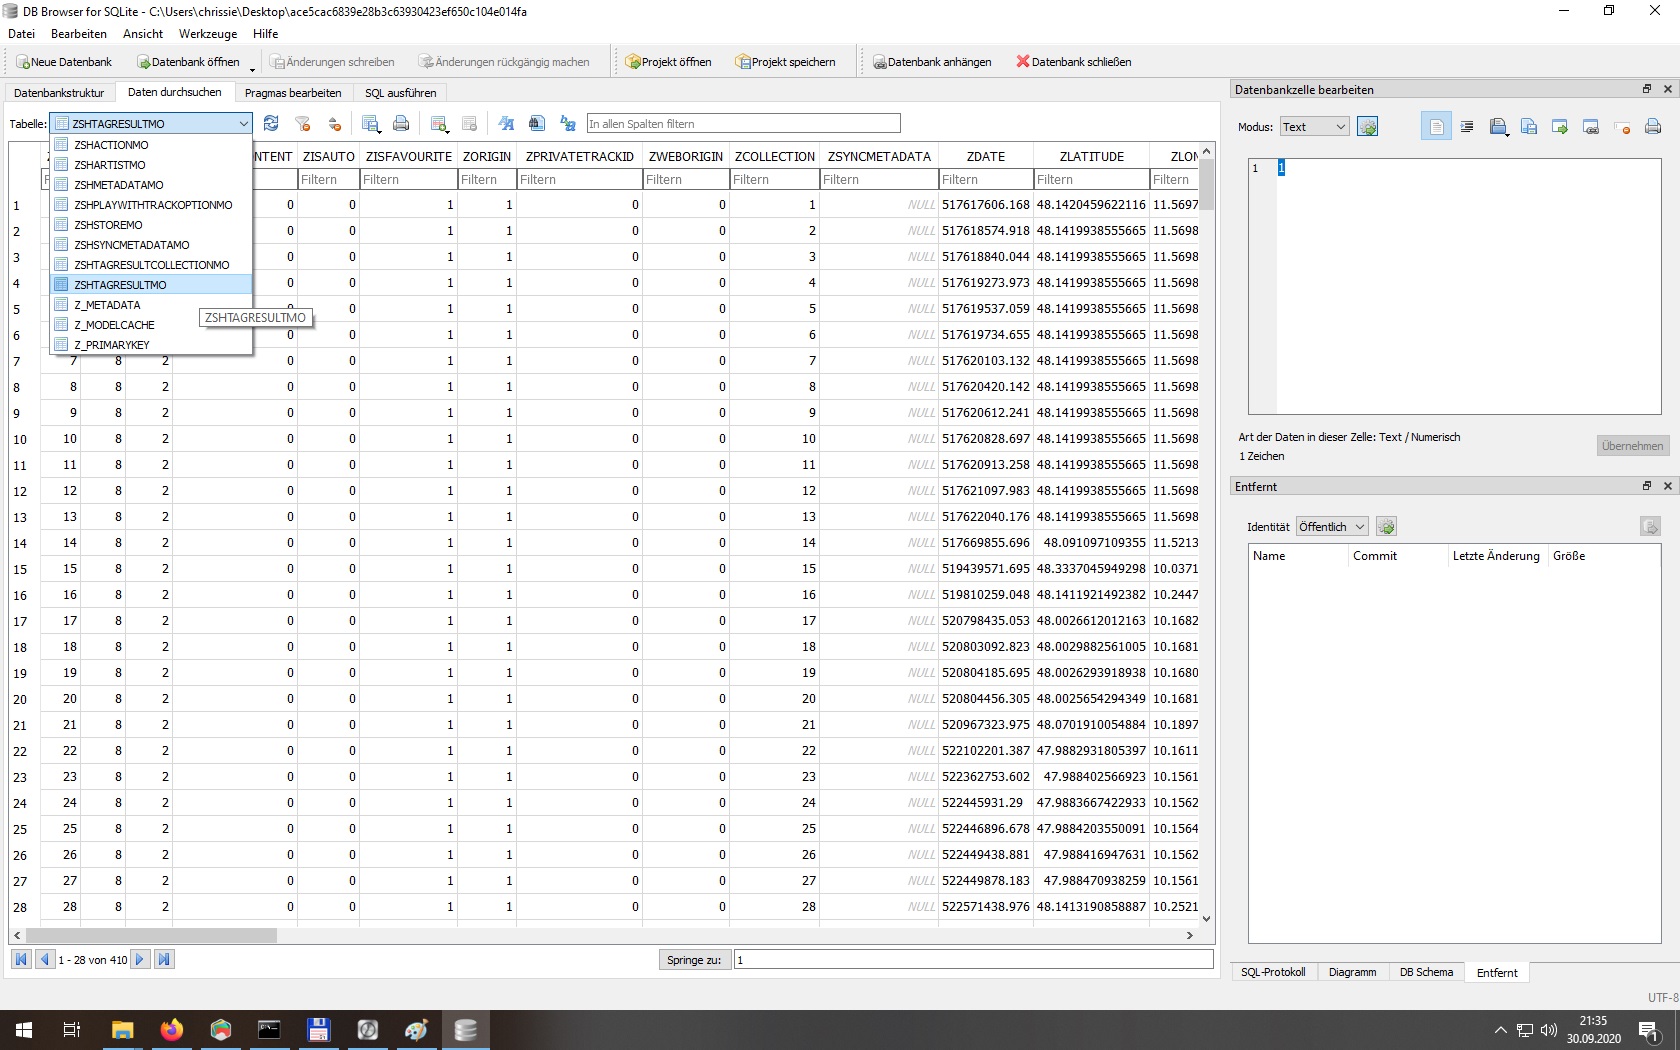Choose ZSHPLAYWITHTRACKOPTIONMO table
Image resolution: width=1680 pixels, height=1050 pixels.
tap(151, 205)
